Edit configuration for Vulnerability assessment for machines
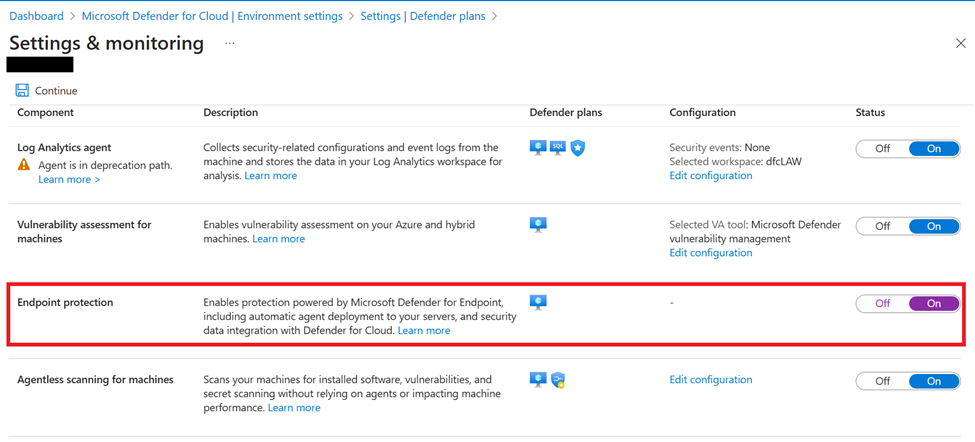 click(x=711, y=252)
